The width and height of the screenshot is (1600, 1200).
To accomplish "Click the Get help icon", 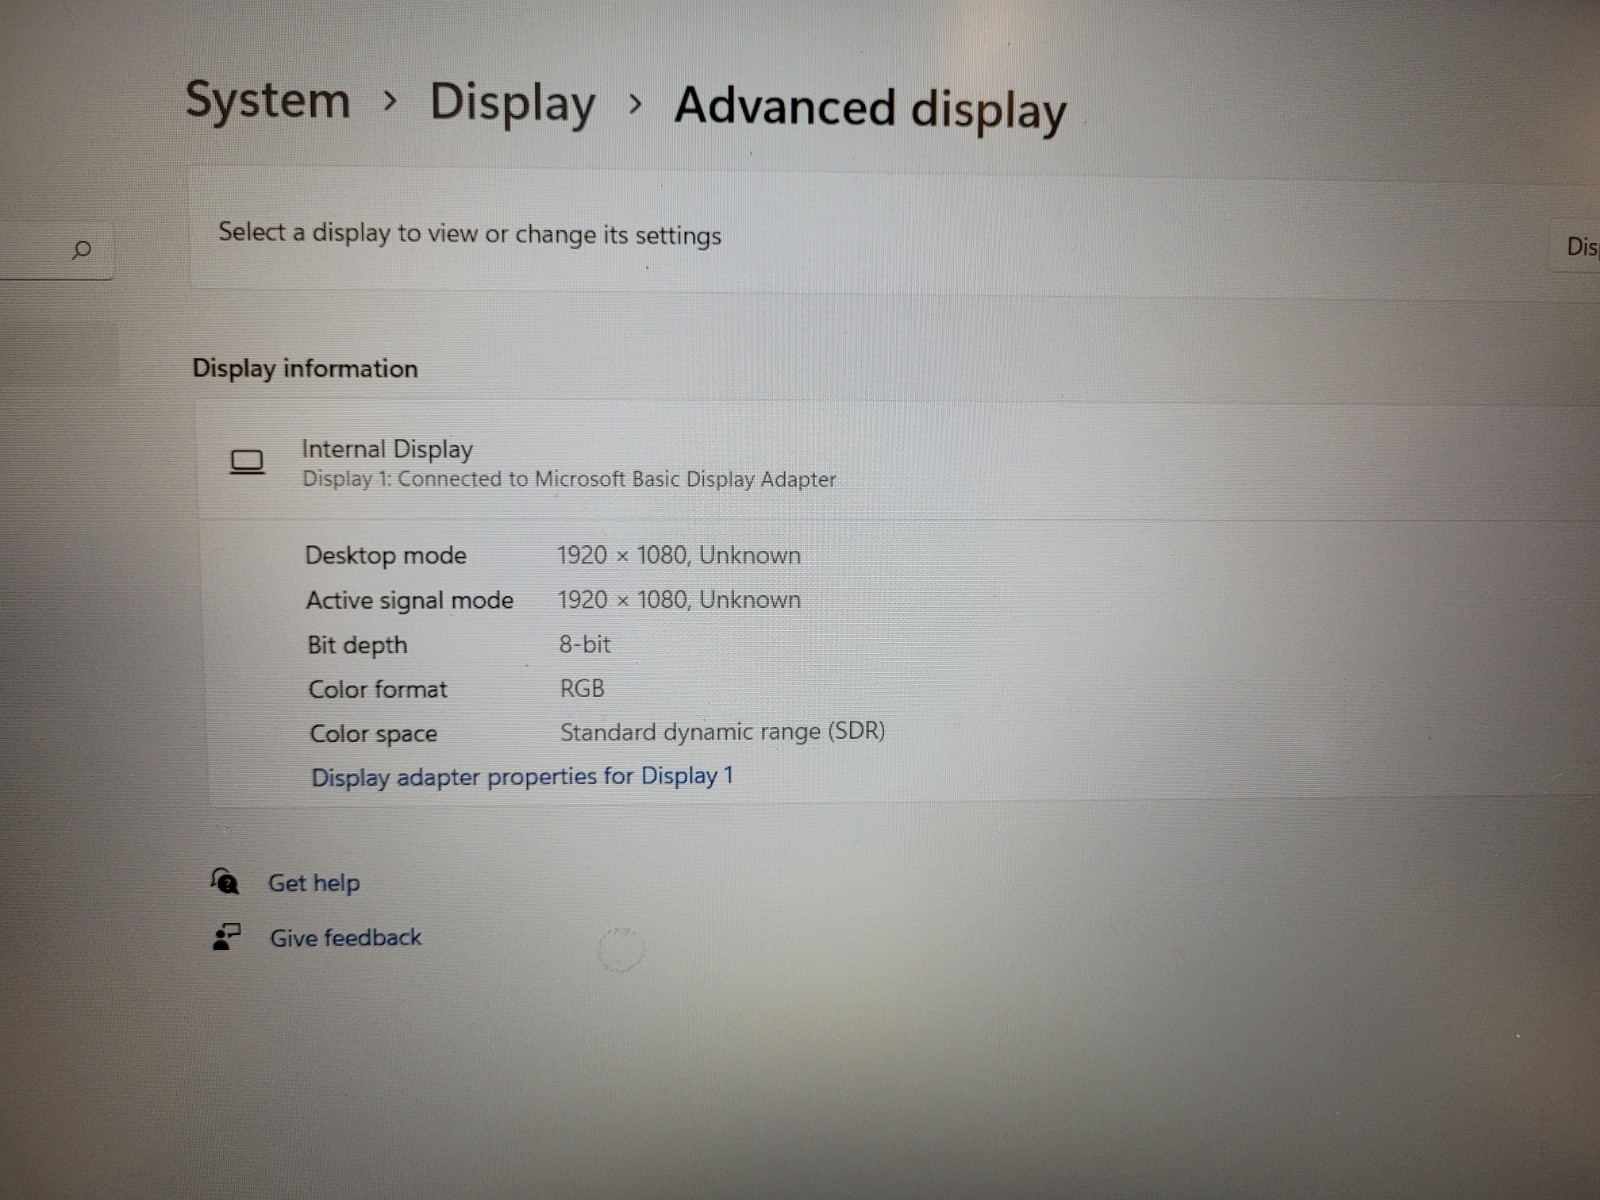I will point(225,881).
